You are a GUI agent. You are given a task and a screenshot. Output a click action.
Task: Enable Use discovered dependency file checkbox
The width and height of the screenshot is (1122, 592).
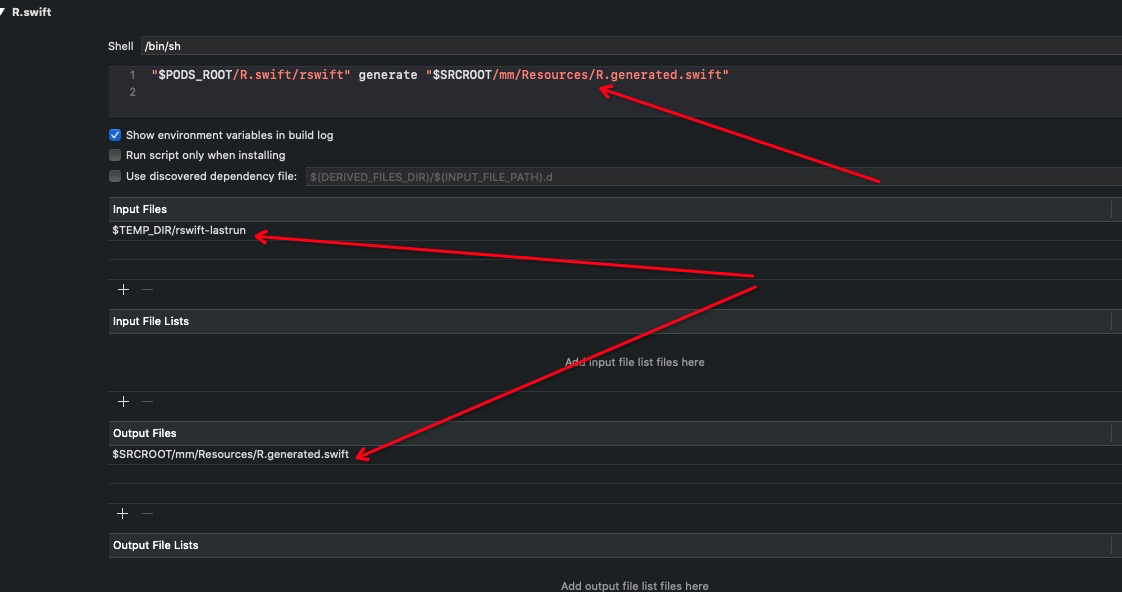pos(115,176)
